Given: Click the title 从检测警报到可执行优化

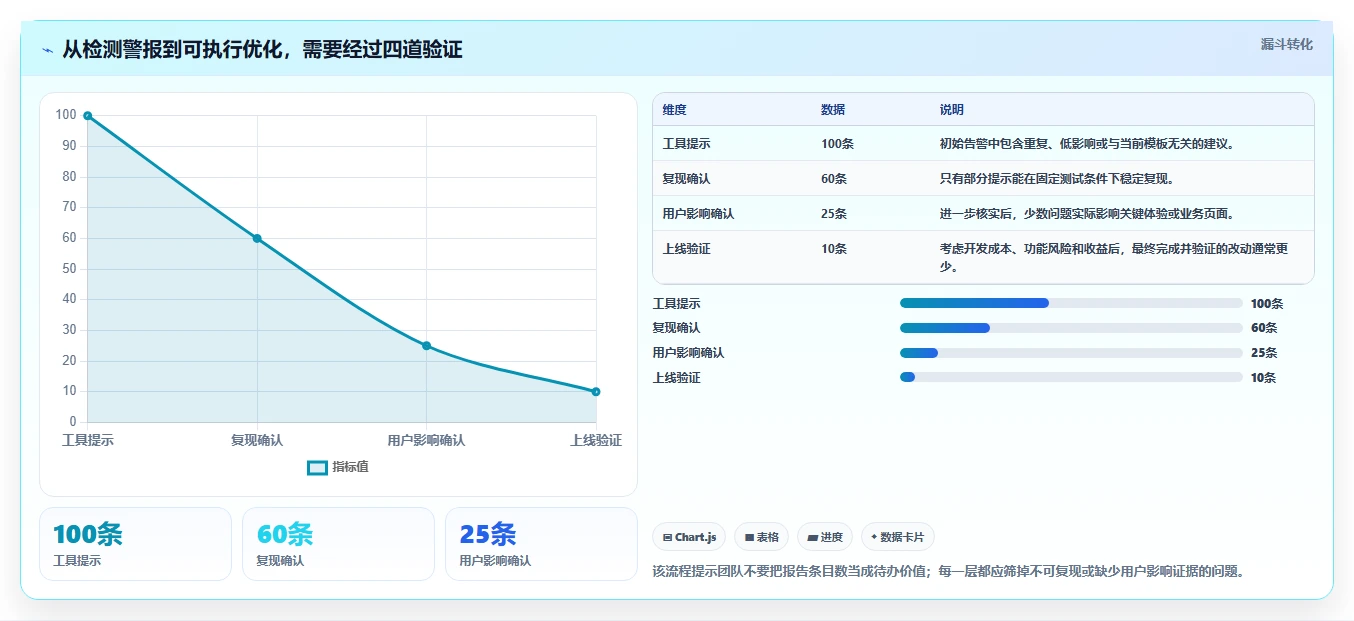Looking at the screenshot, I should pyautogui.click(x=262, y=50).
